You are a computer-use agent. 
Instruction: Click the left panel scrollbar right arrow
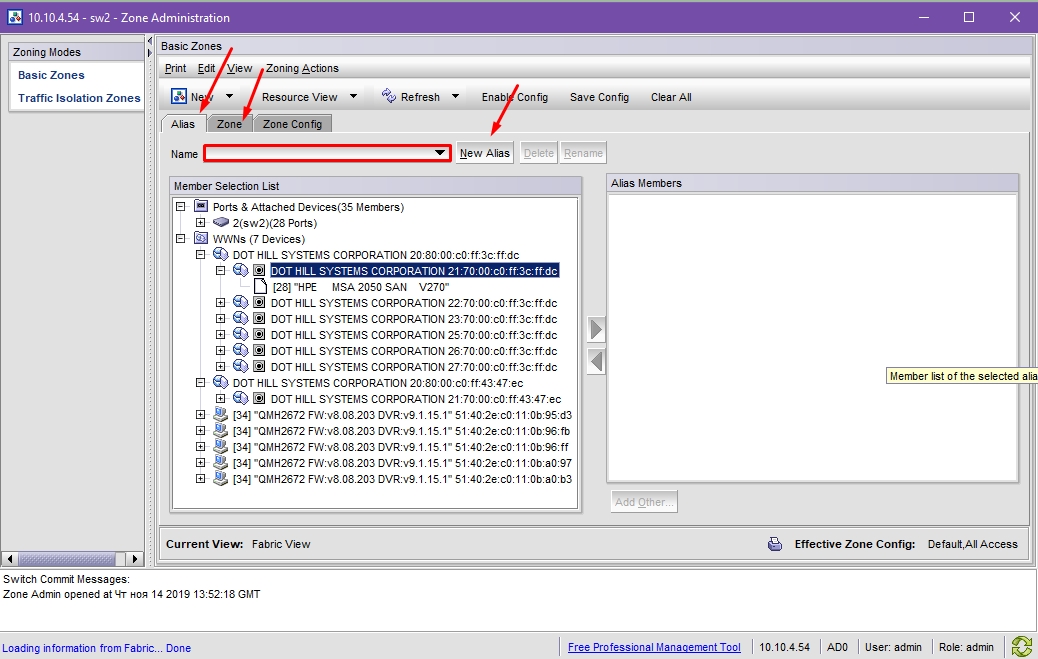(x=134, y=558)
